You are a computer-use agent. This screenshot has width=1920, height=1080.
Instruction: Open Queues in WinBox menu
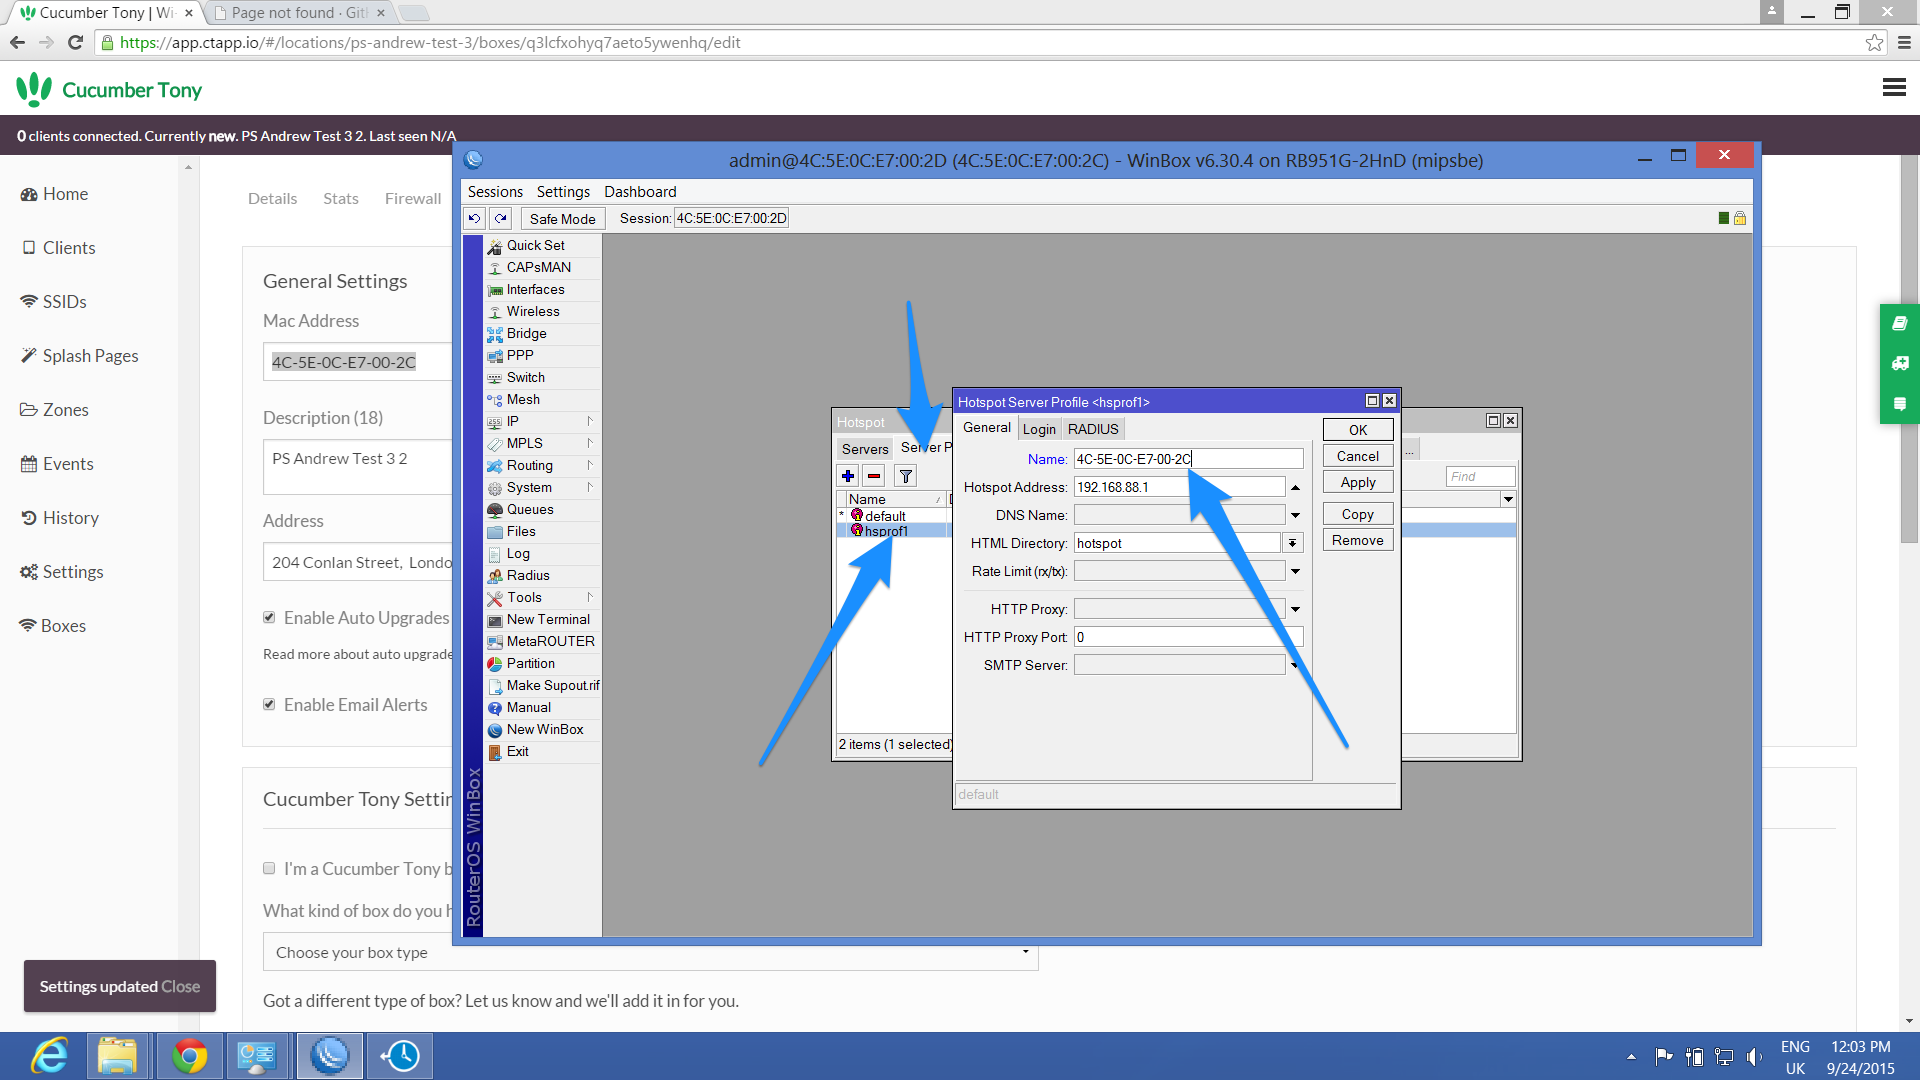click(x=530, y=509)
